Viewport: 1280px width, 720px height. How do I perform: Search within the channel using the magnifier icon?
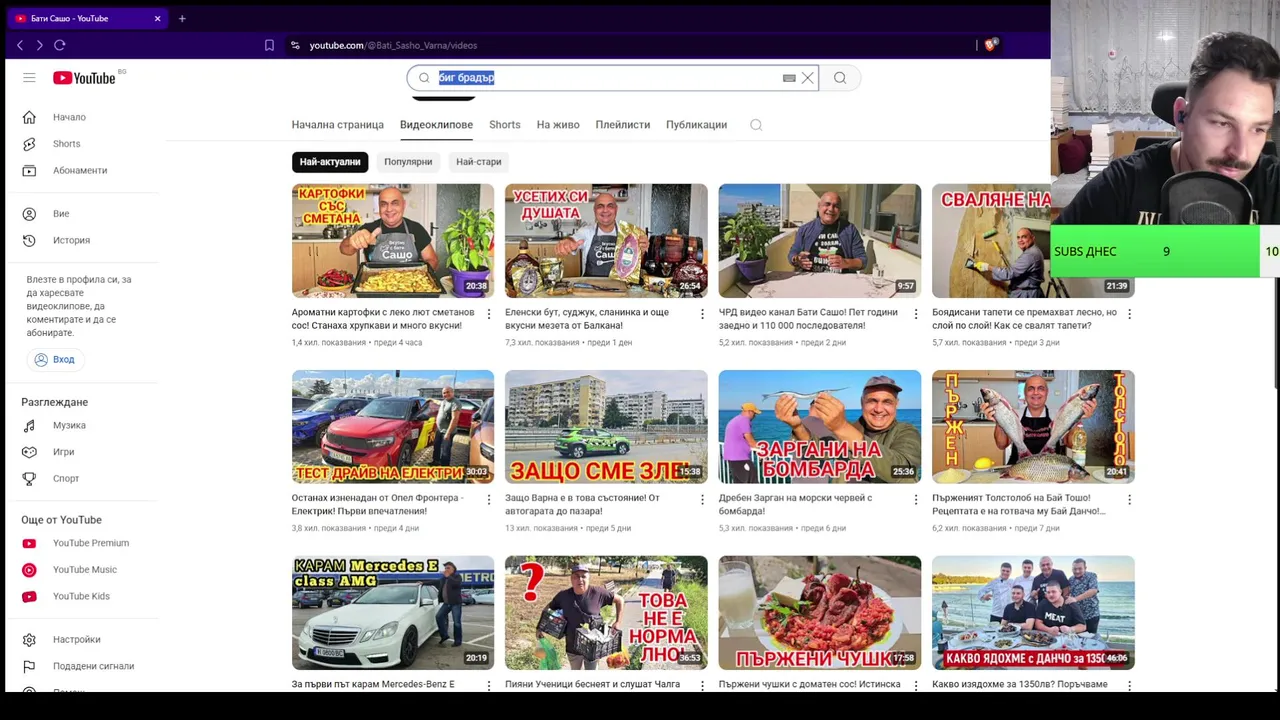coord(756,125)
